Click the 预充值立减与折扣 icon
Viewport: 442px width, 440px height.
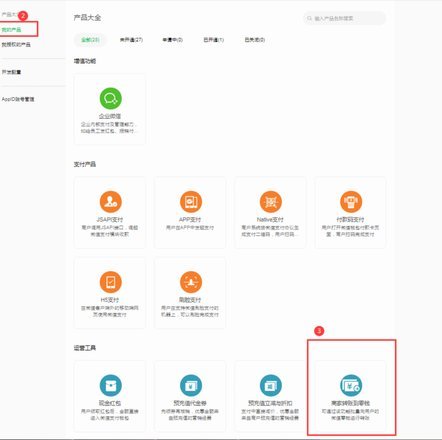271,385
